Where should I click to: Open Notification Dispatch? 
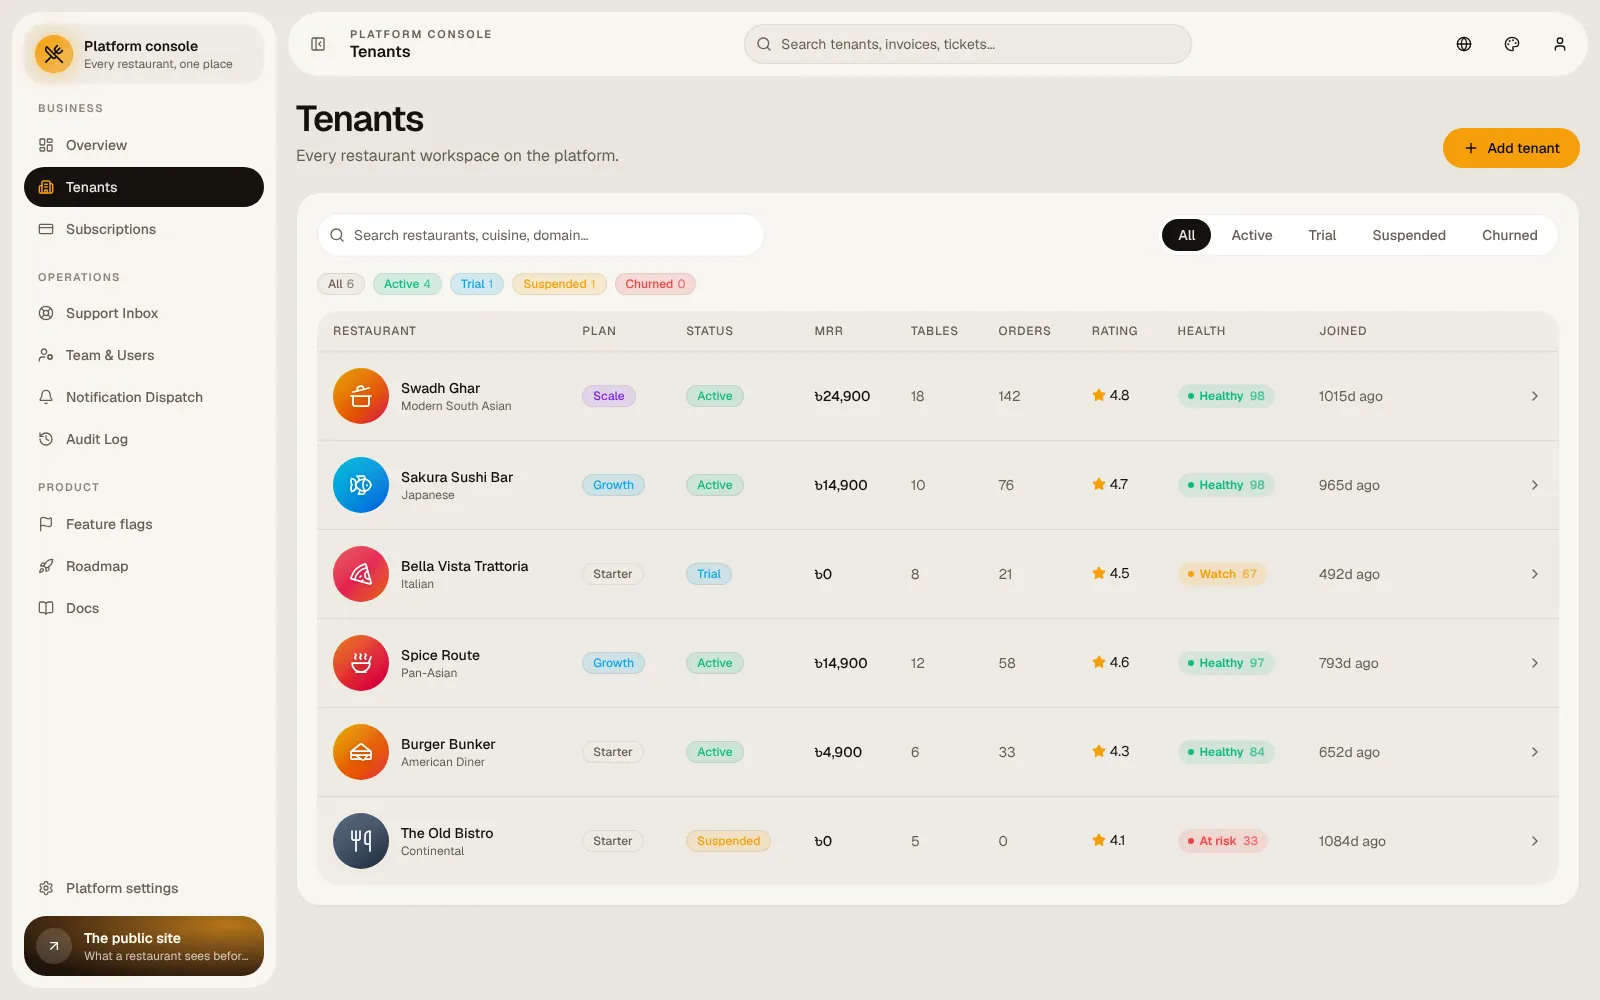tap(144, 397)
